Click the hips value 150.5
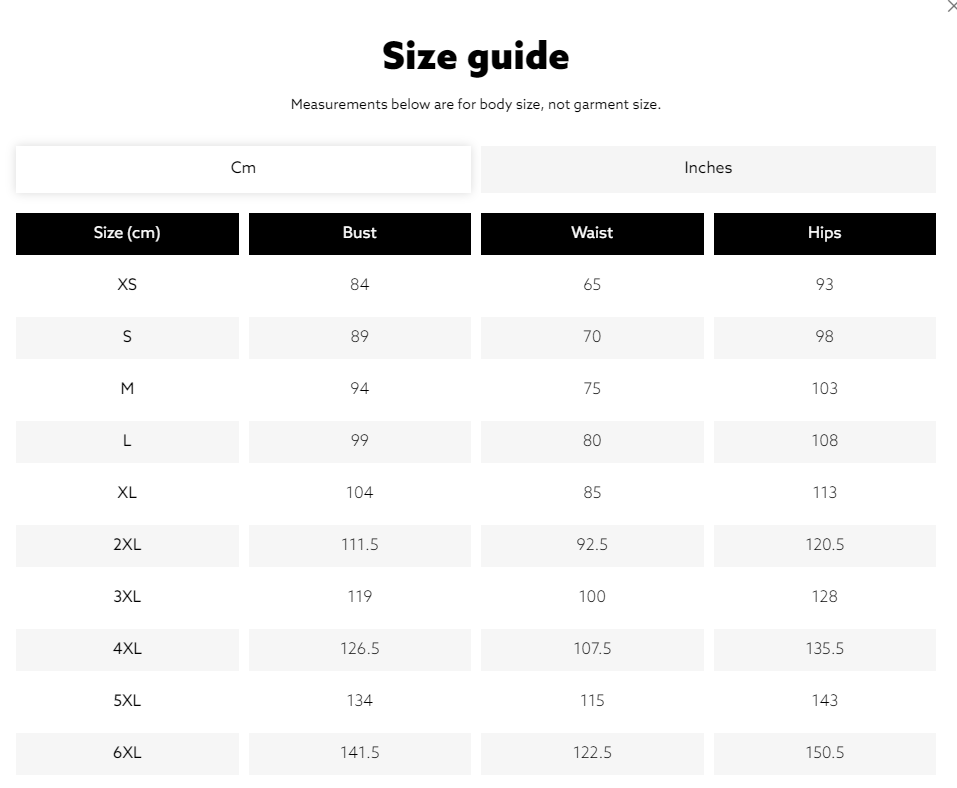This screenshot has height=788, width=957. coord(824,753)
